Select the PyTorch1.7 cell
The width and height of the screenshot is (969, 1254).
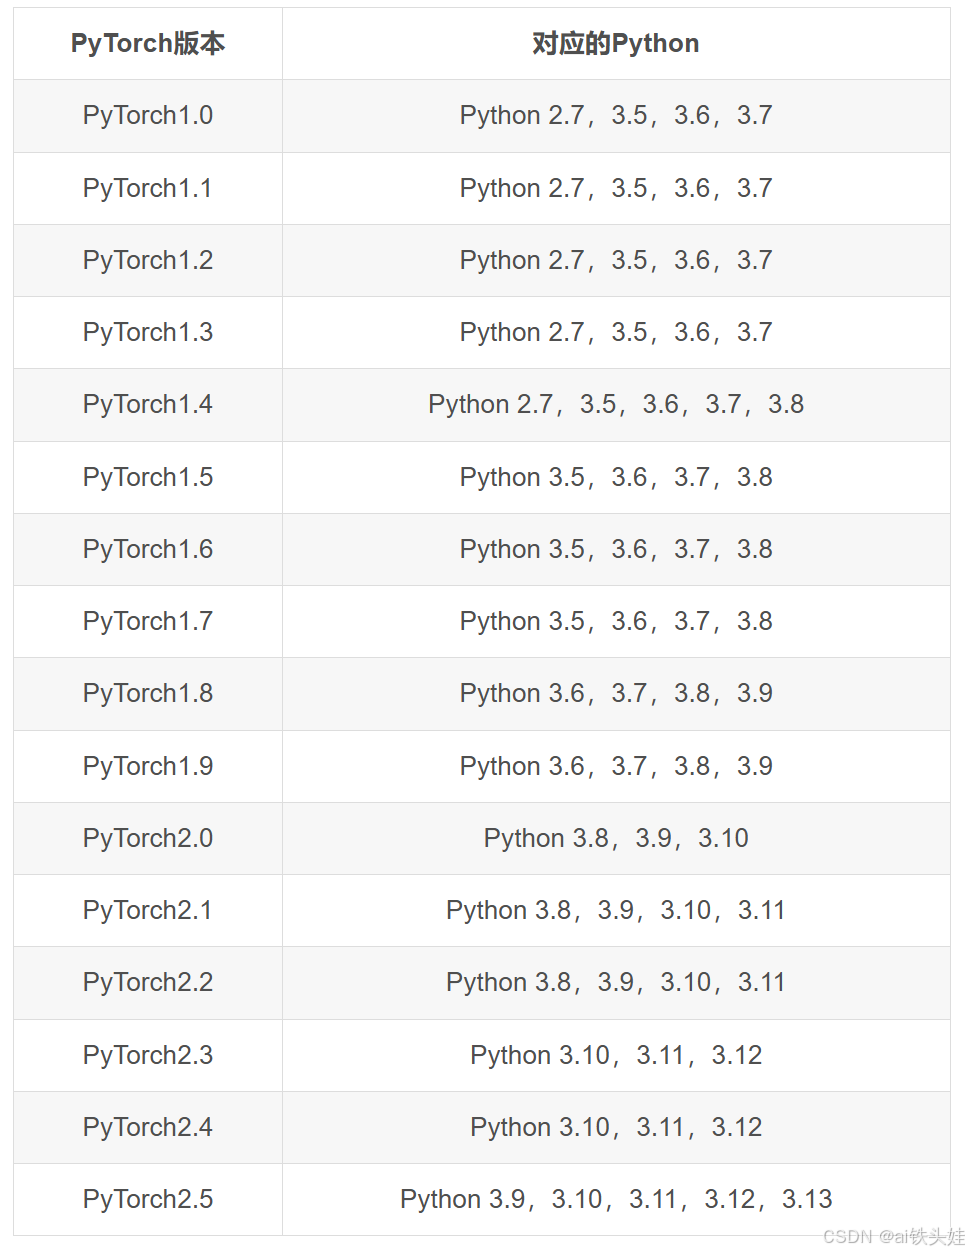point(148,622)
